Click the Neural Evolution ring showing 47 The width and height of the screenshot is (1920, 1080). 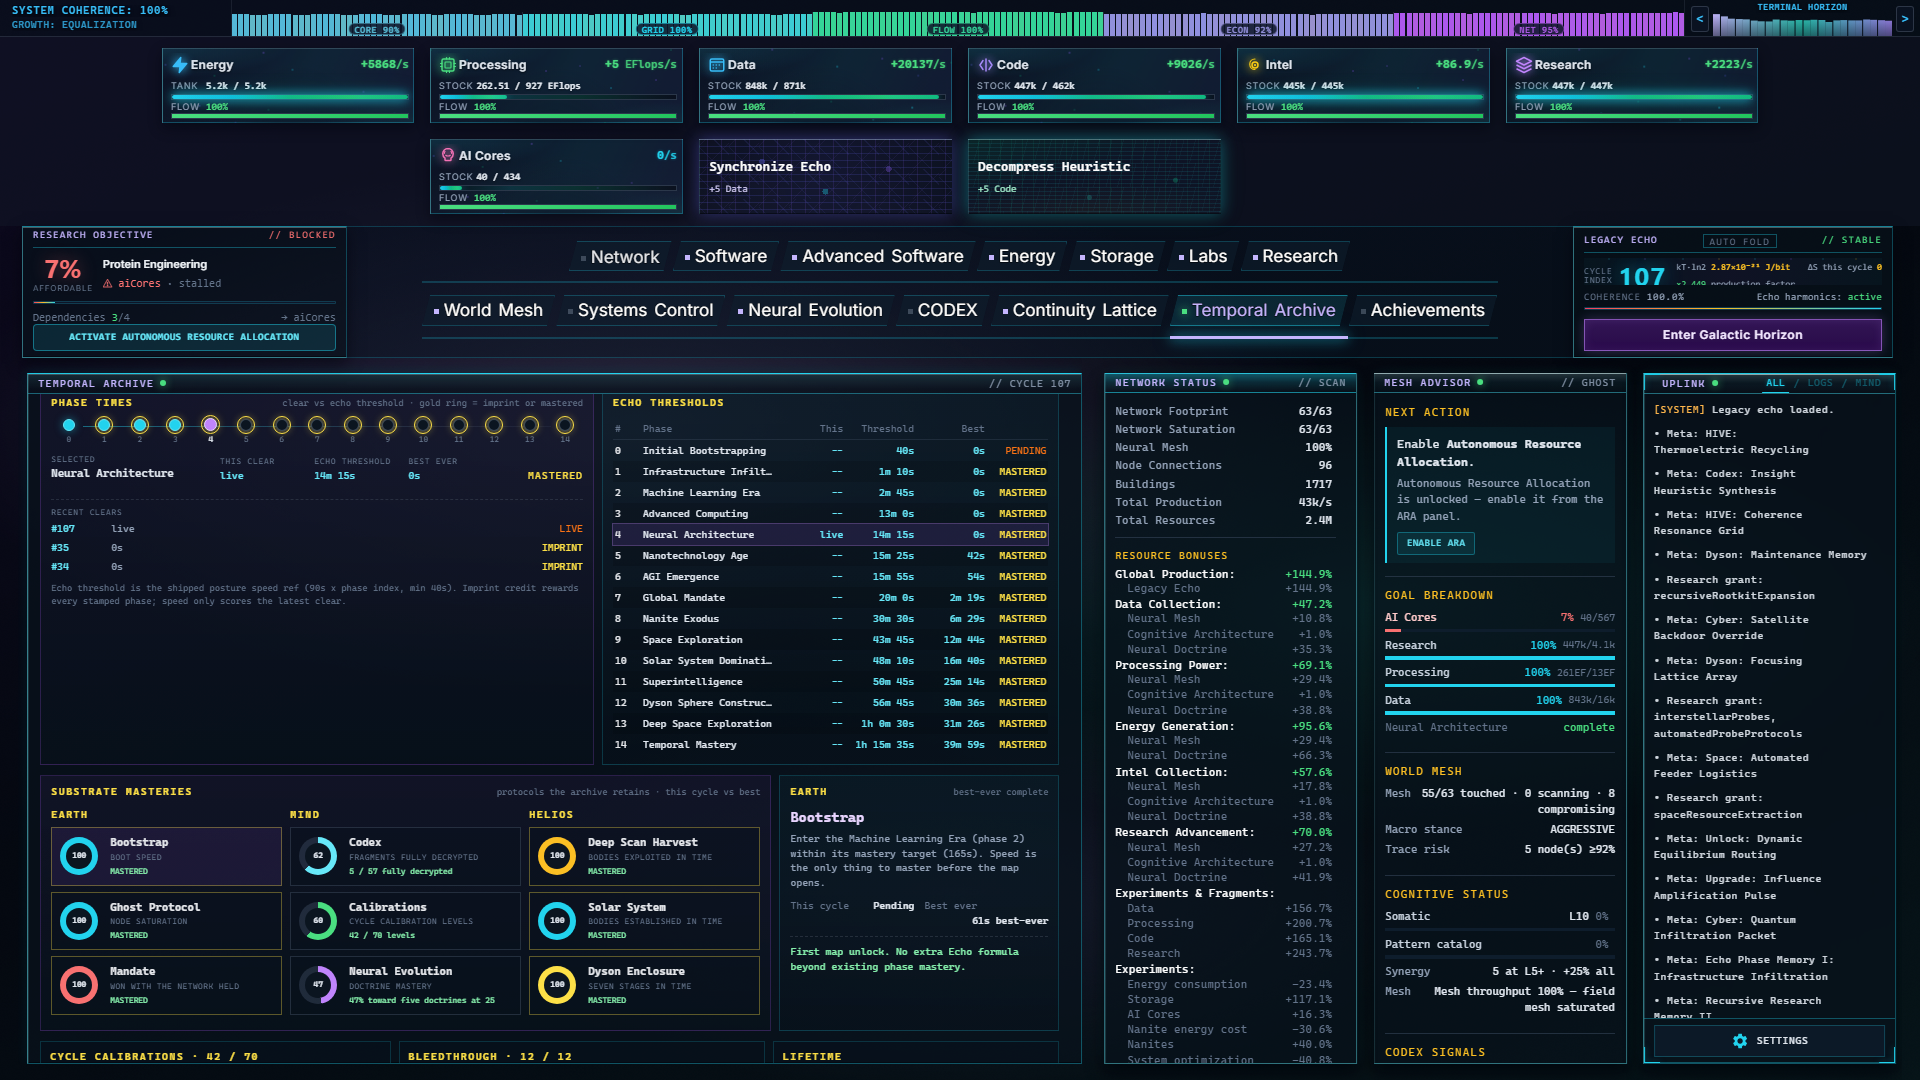click(318, 985)
